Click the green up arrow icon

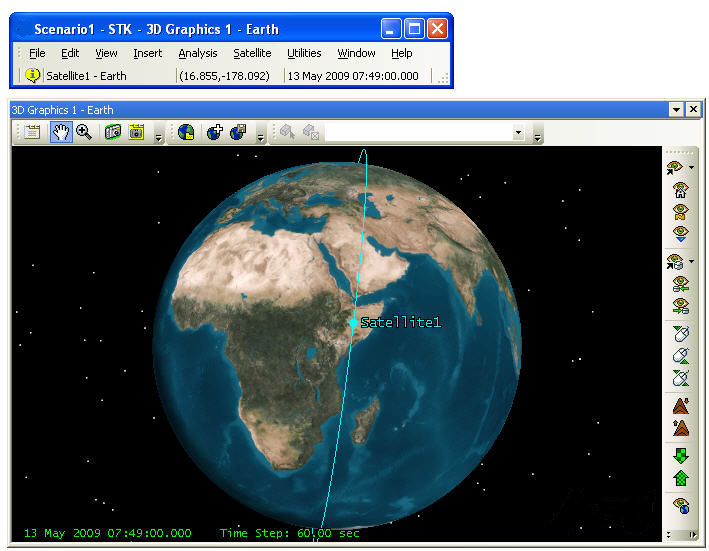[681, 478]
